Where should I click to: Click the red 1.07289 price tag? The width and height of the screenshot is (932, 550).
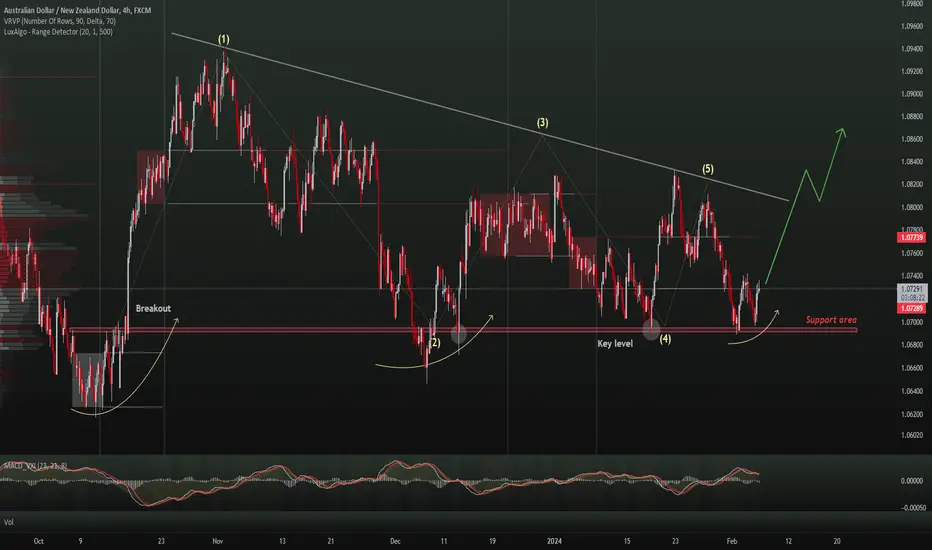[x=911, y=308]
